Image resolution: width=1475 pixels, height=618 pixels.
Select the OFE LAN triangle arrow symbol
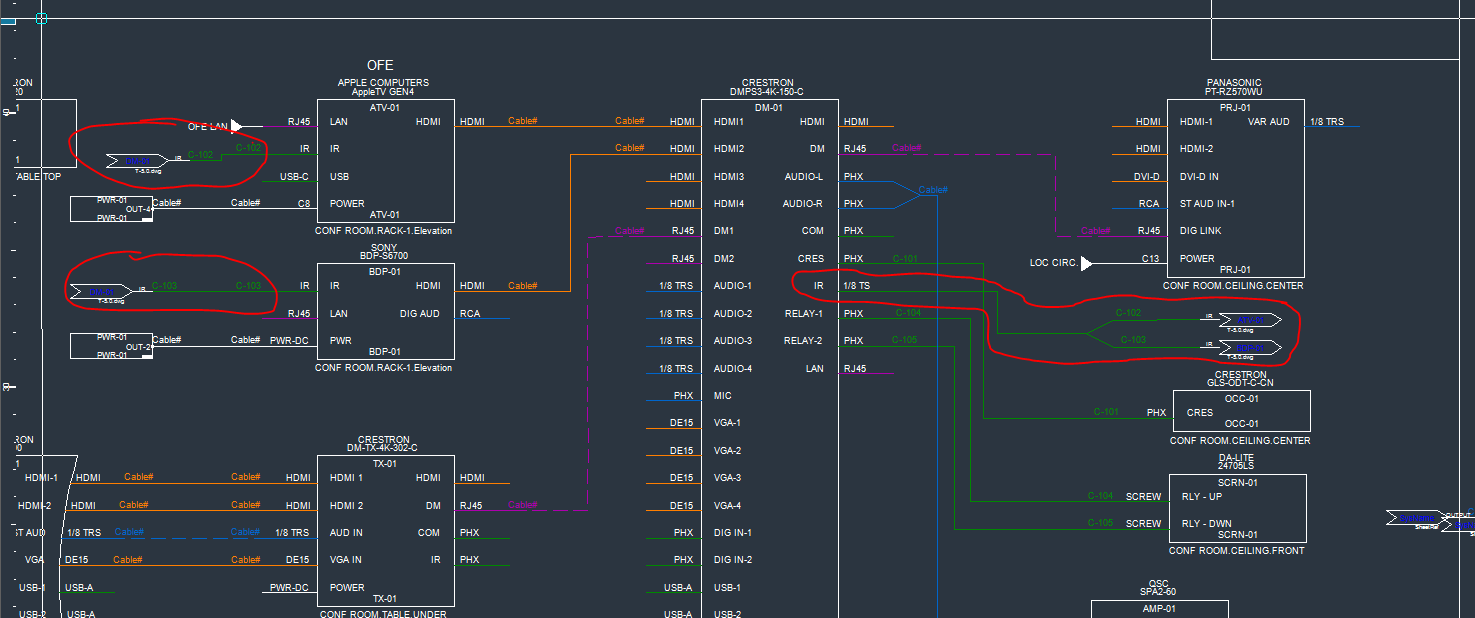point(237,126)
